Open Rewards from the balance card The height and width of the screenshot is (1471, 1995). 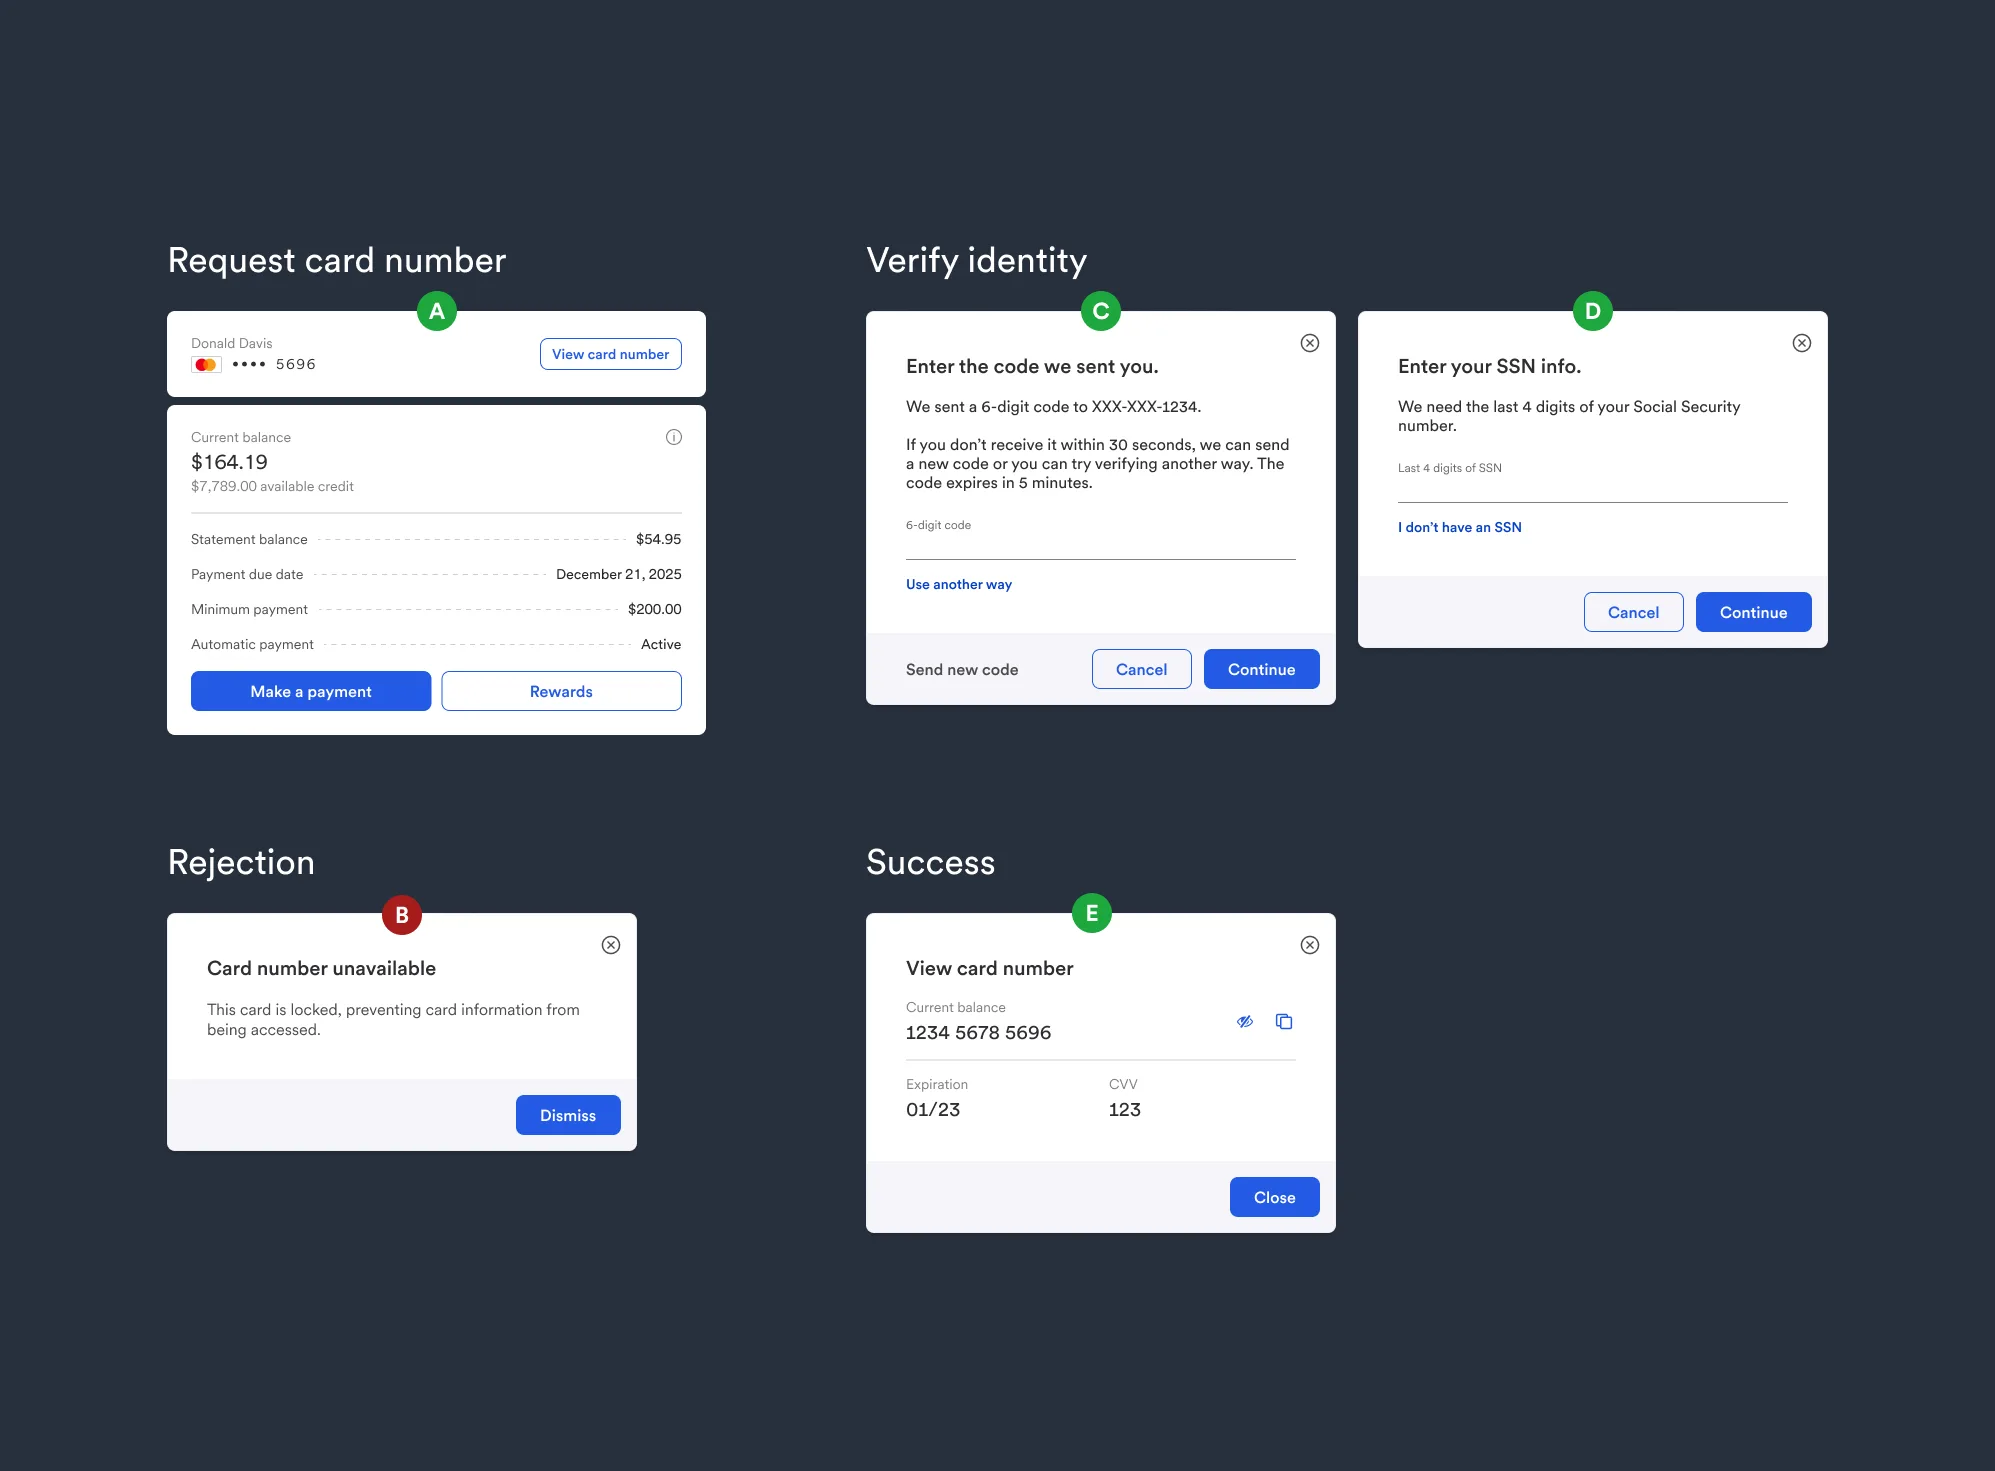561,691
